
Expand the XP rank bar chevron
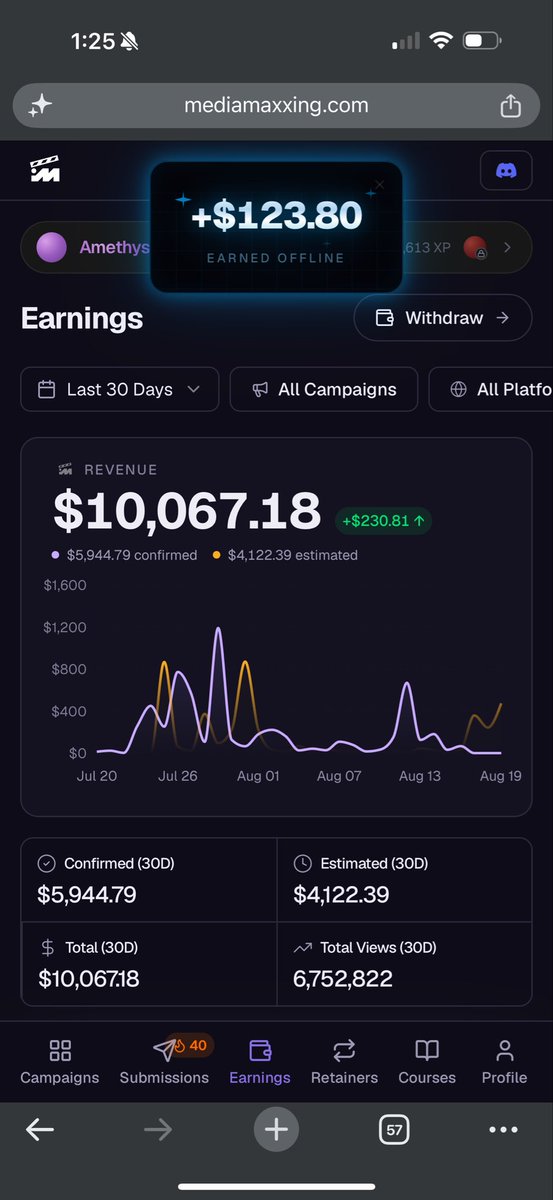click(x=507, y=247)
